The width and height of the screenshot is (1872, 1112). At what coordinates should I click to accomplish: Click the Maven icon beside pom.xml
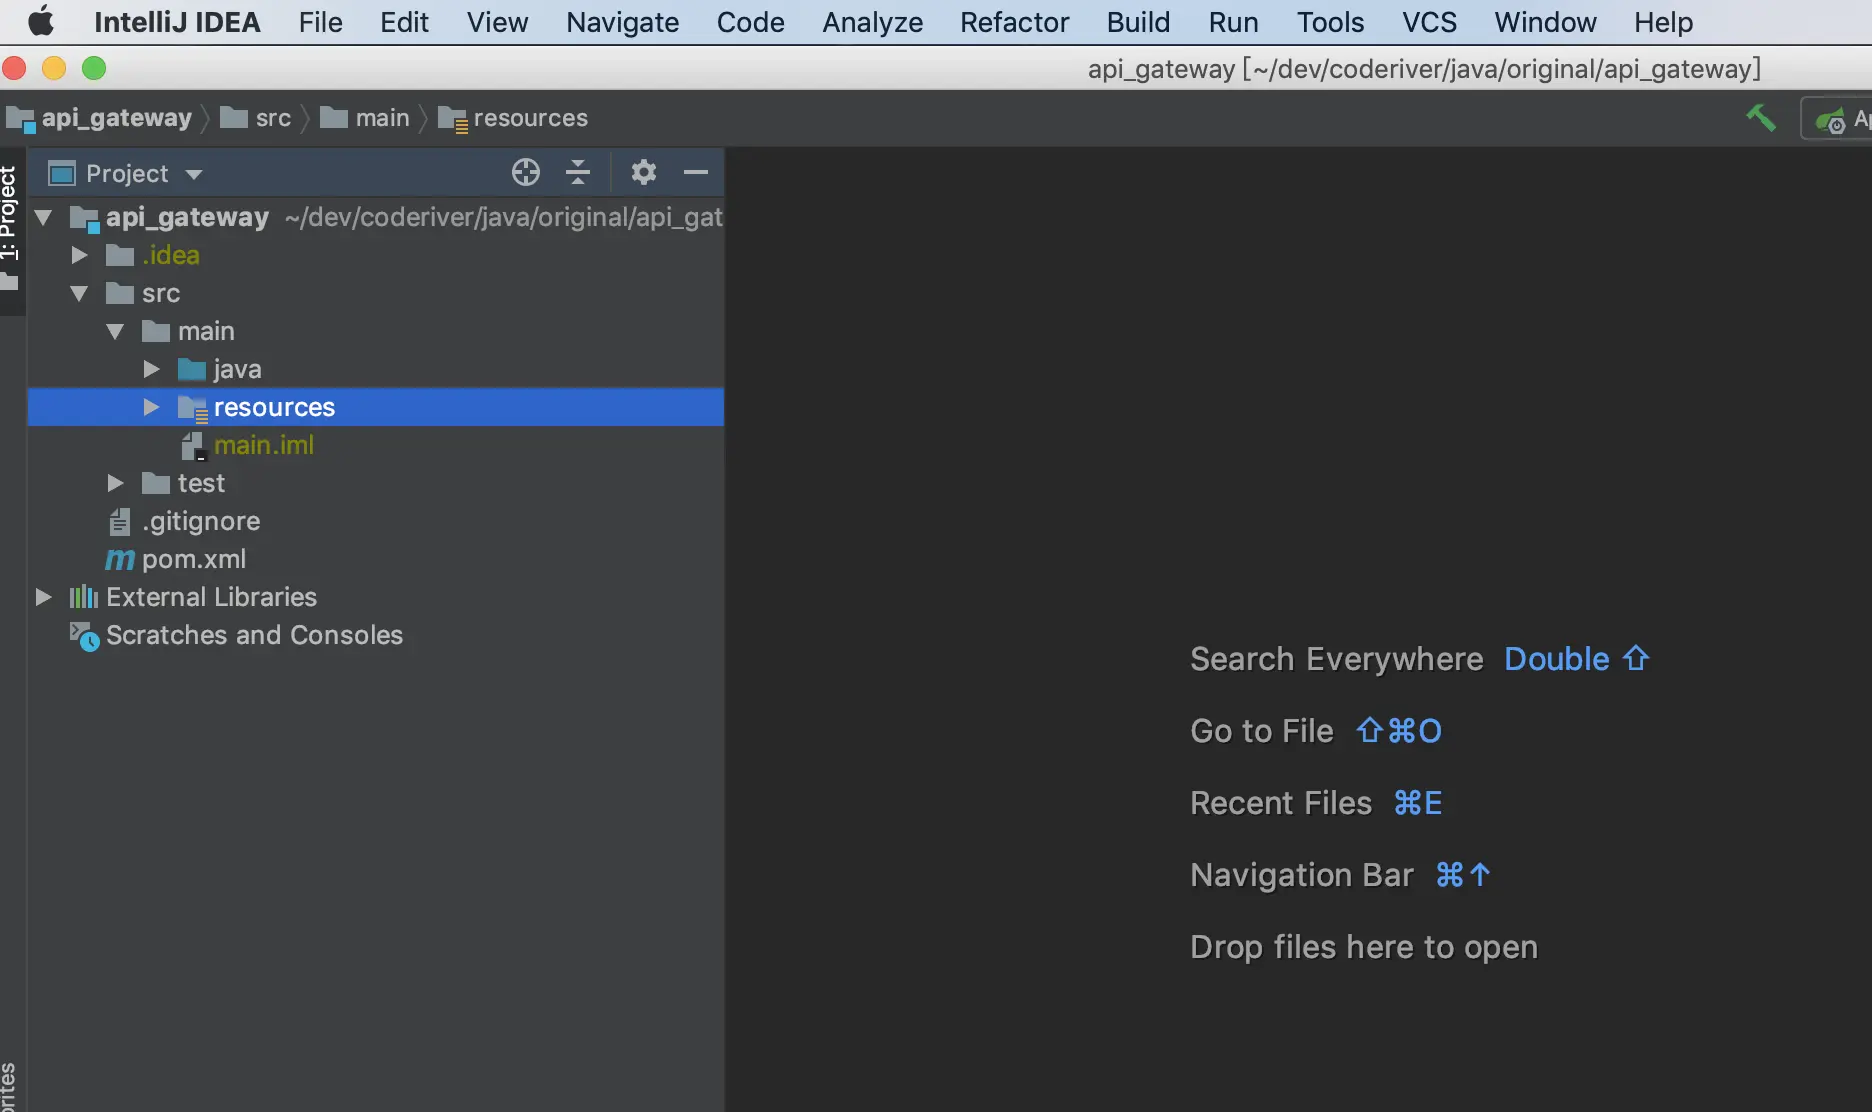click(120, 560)
